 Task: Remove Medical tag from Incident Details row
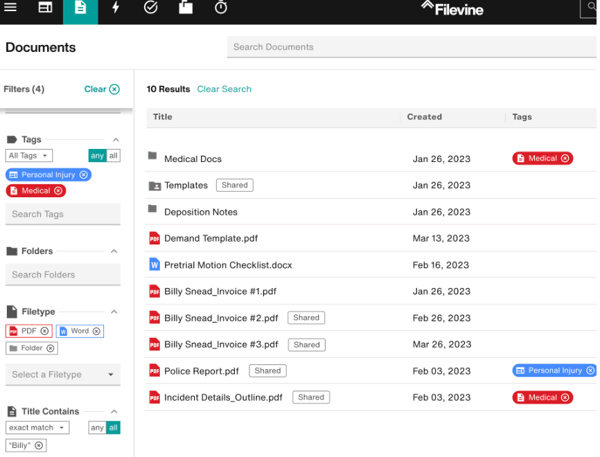click(565, 398)
